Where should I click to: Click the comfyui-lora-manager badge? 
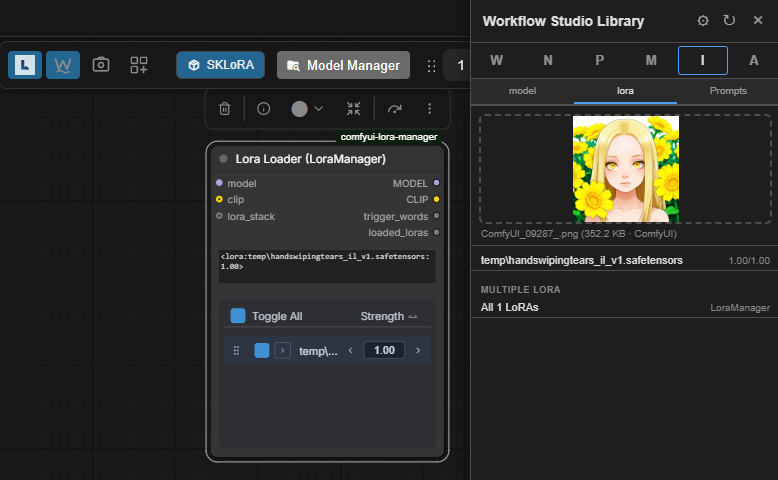click(x=389, y=137)
